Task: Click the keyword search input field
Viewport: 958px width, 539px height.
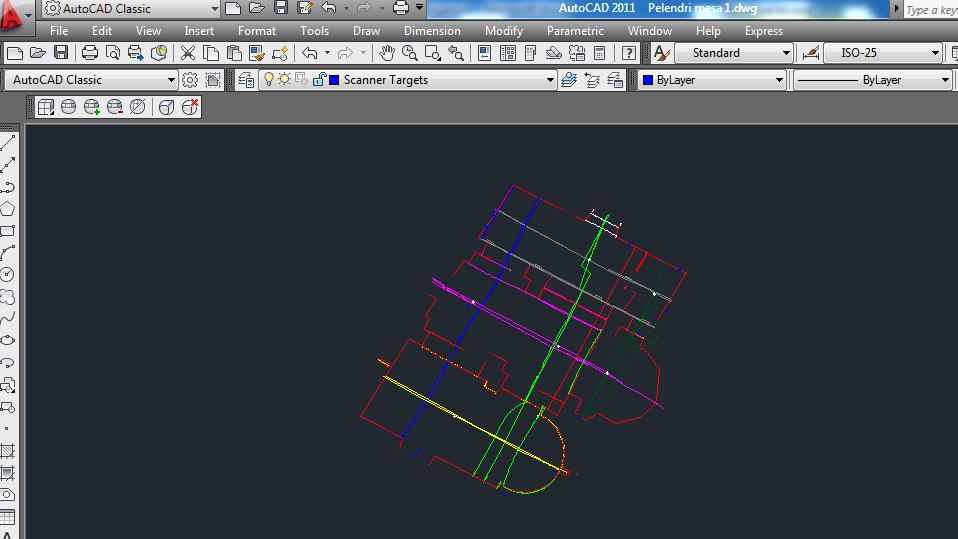Action: (x=931, y=9)
